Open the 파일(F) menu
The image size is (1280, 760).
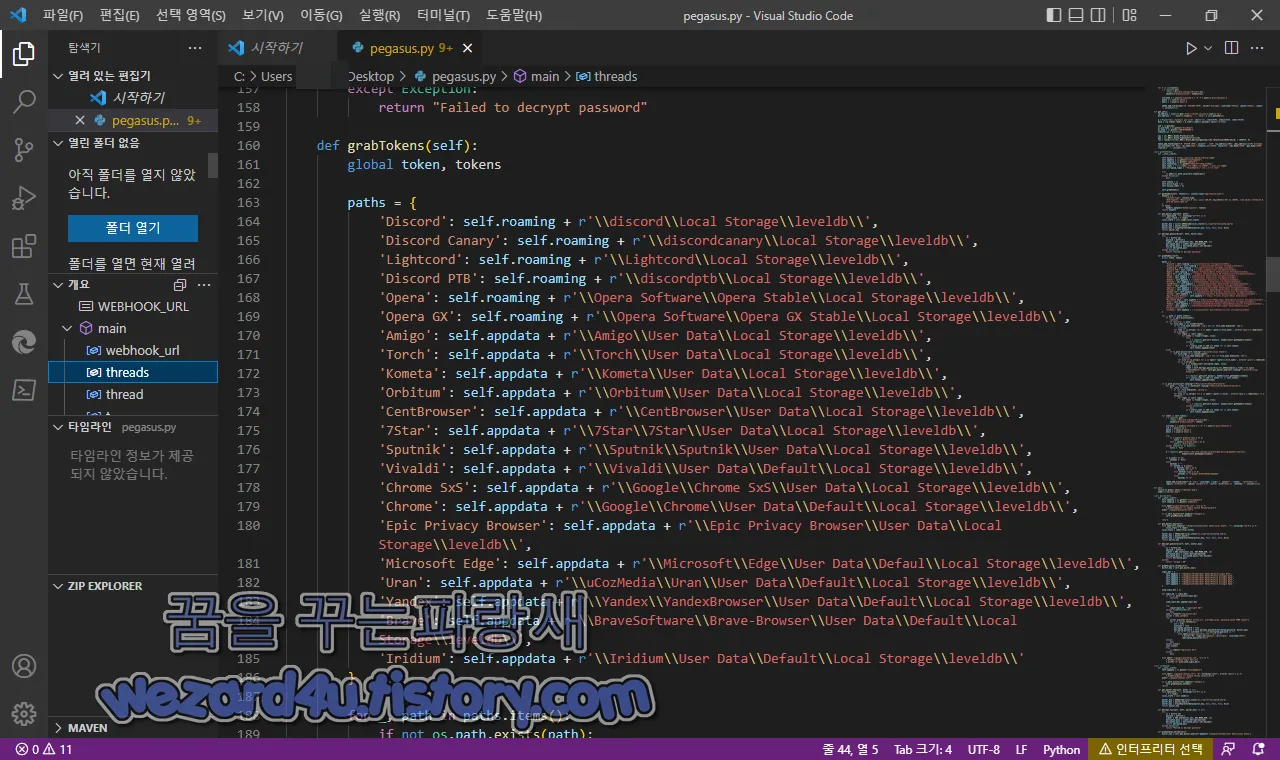click(63, 16)
